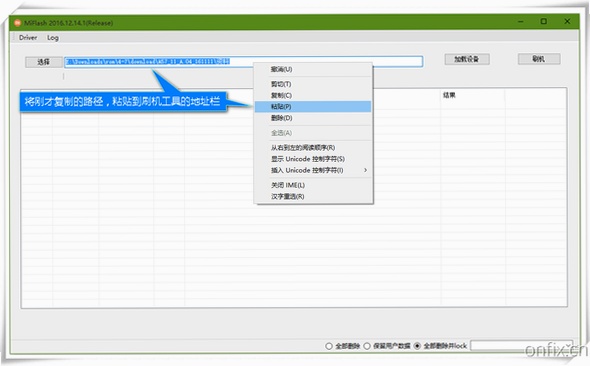590x366 pixels.
Task: Click the 选择 button
Action: click(44, 62)
